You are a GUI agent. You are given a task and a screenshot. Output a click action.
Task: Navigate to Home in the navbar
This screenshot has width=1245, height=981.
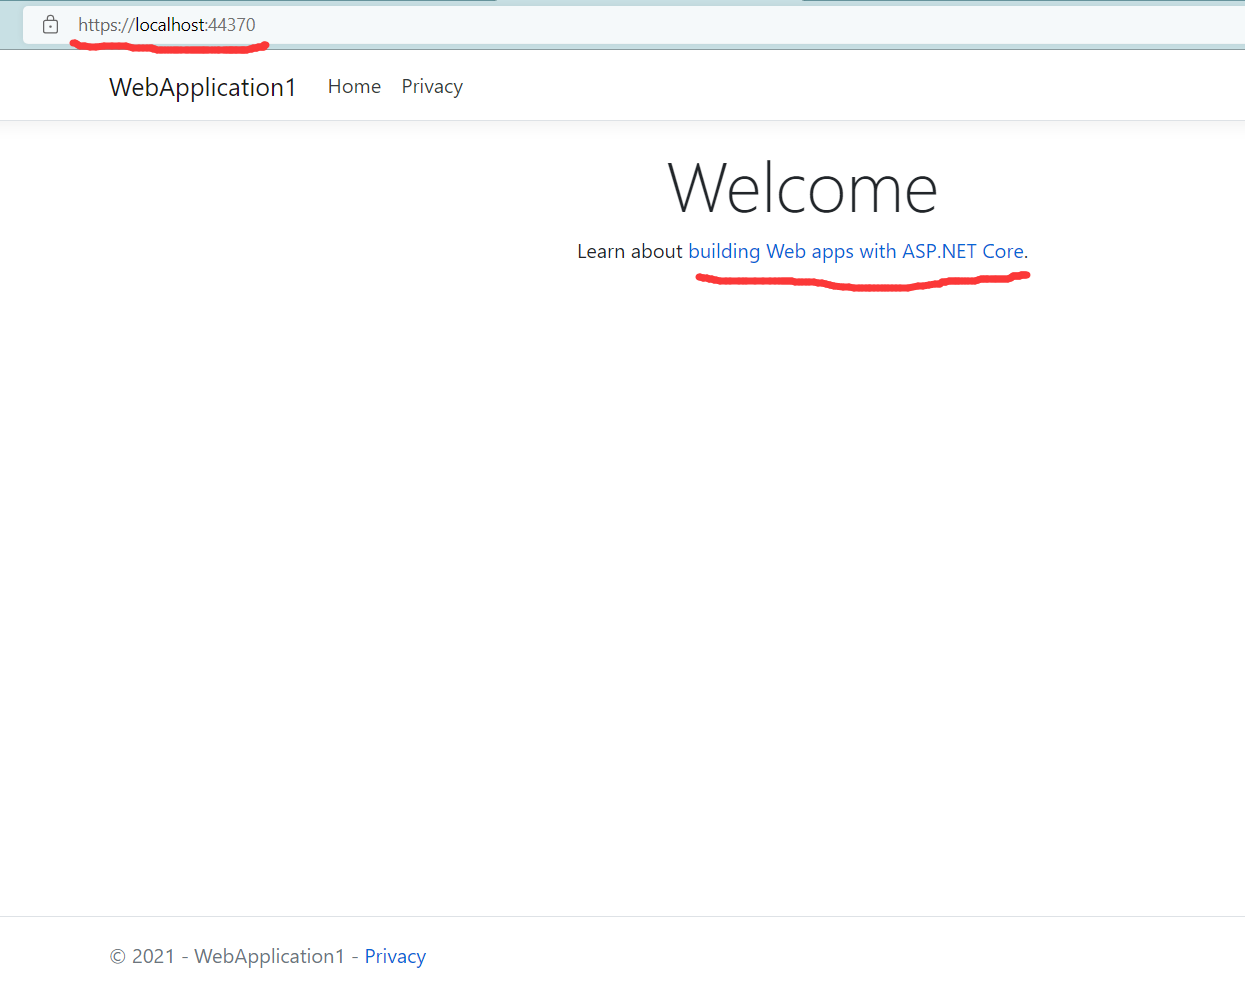[x=354, y=86]
